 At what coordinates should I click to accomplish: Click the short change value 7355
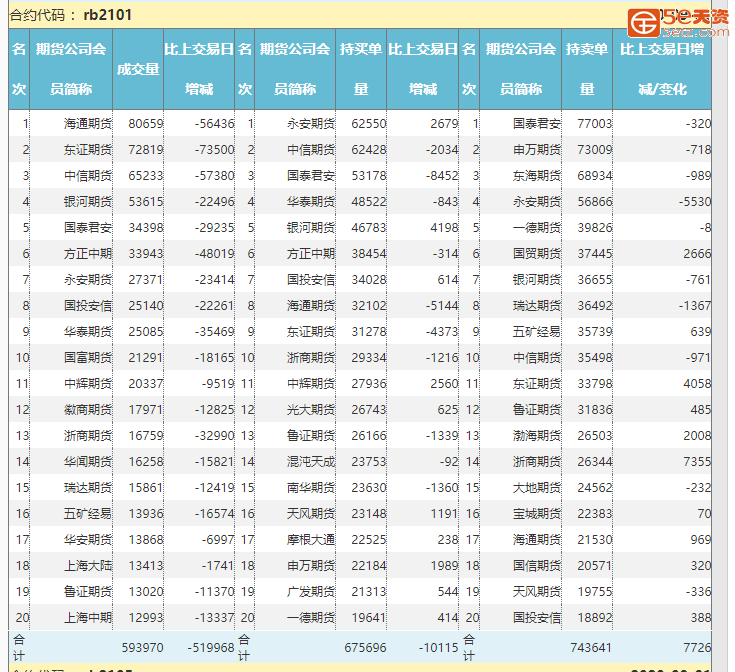(x=698, y=462)
